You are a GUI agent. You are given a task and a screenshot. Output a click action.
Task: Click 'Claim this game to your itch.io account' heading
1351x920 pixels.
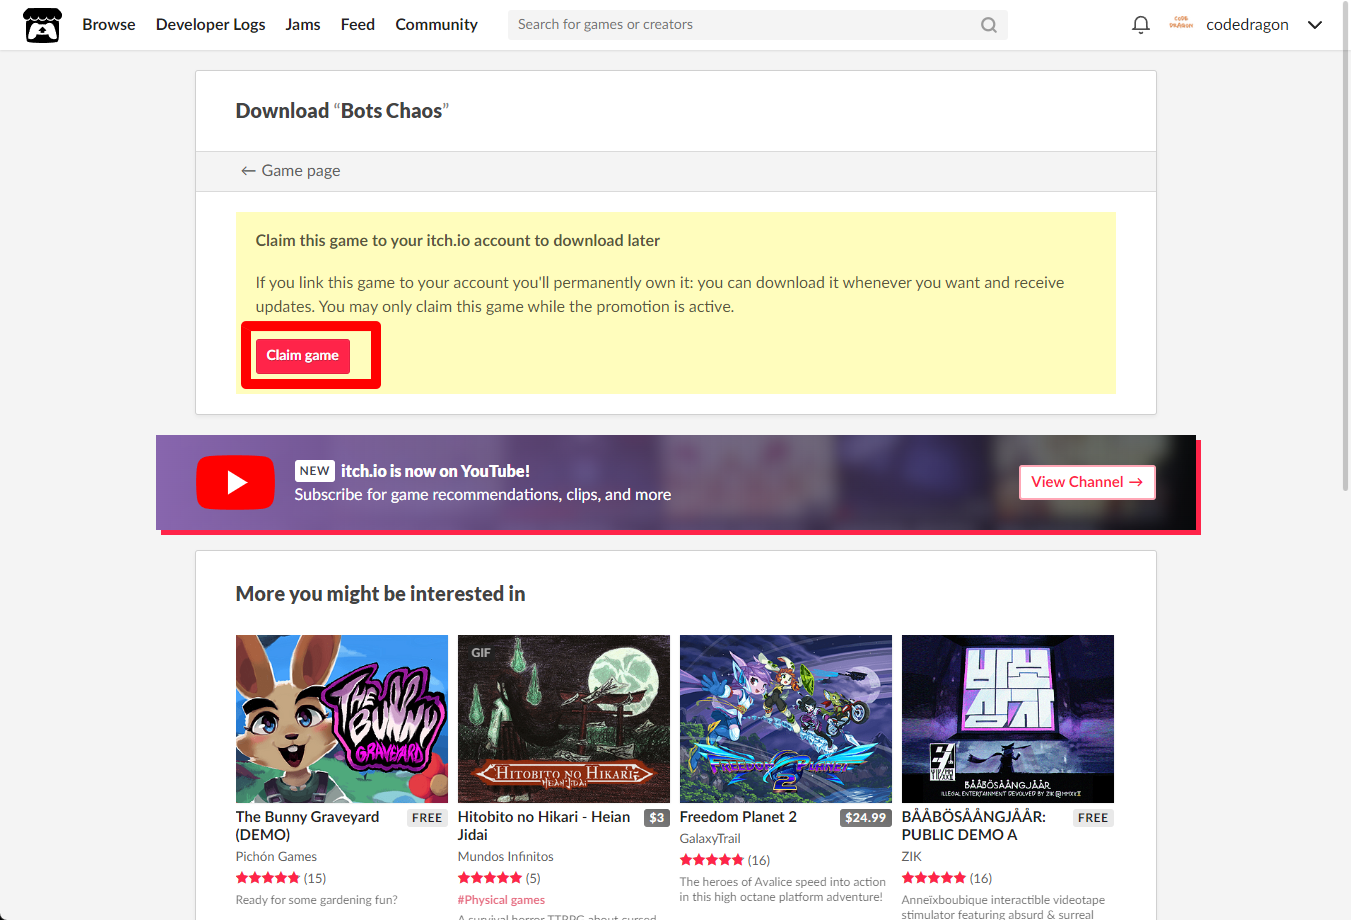coord(458,241)
